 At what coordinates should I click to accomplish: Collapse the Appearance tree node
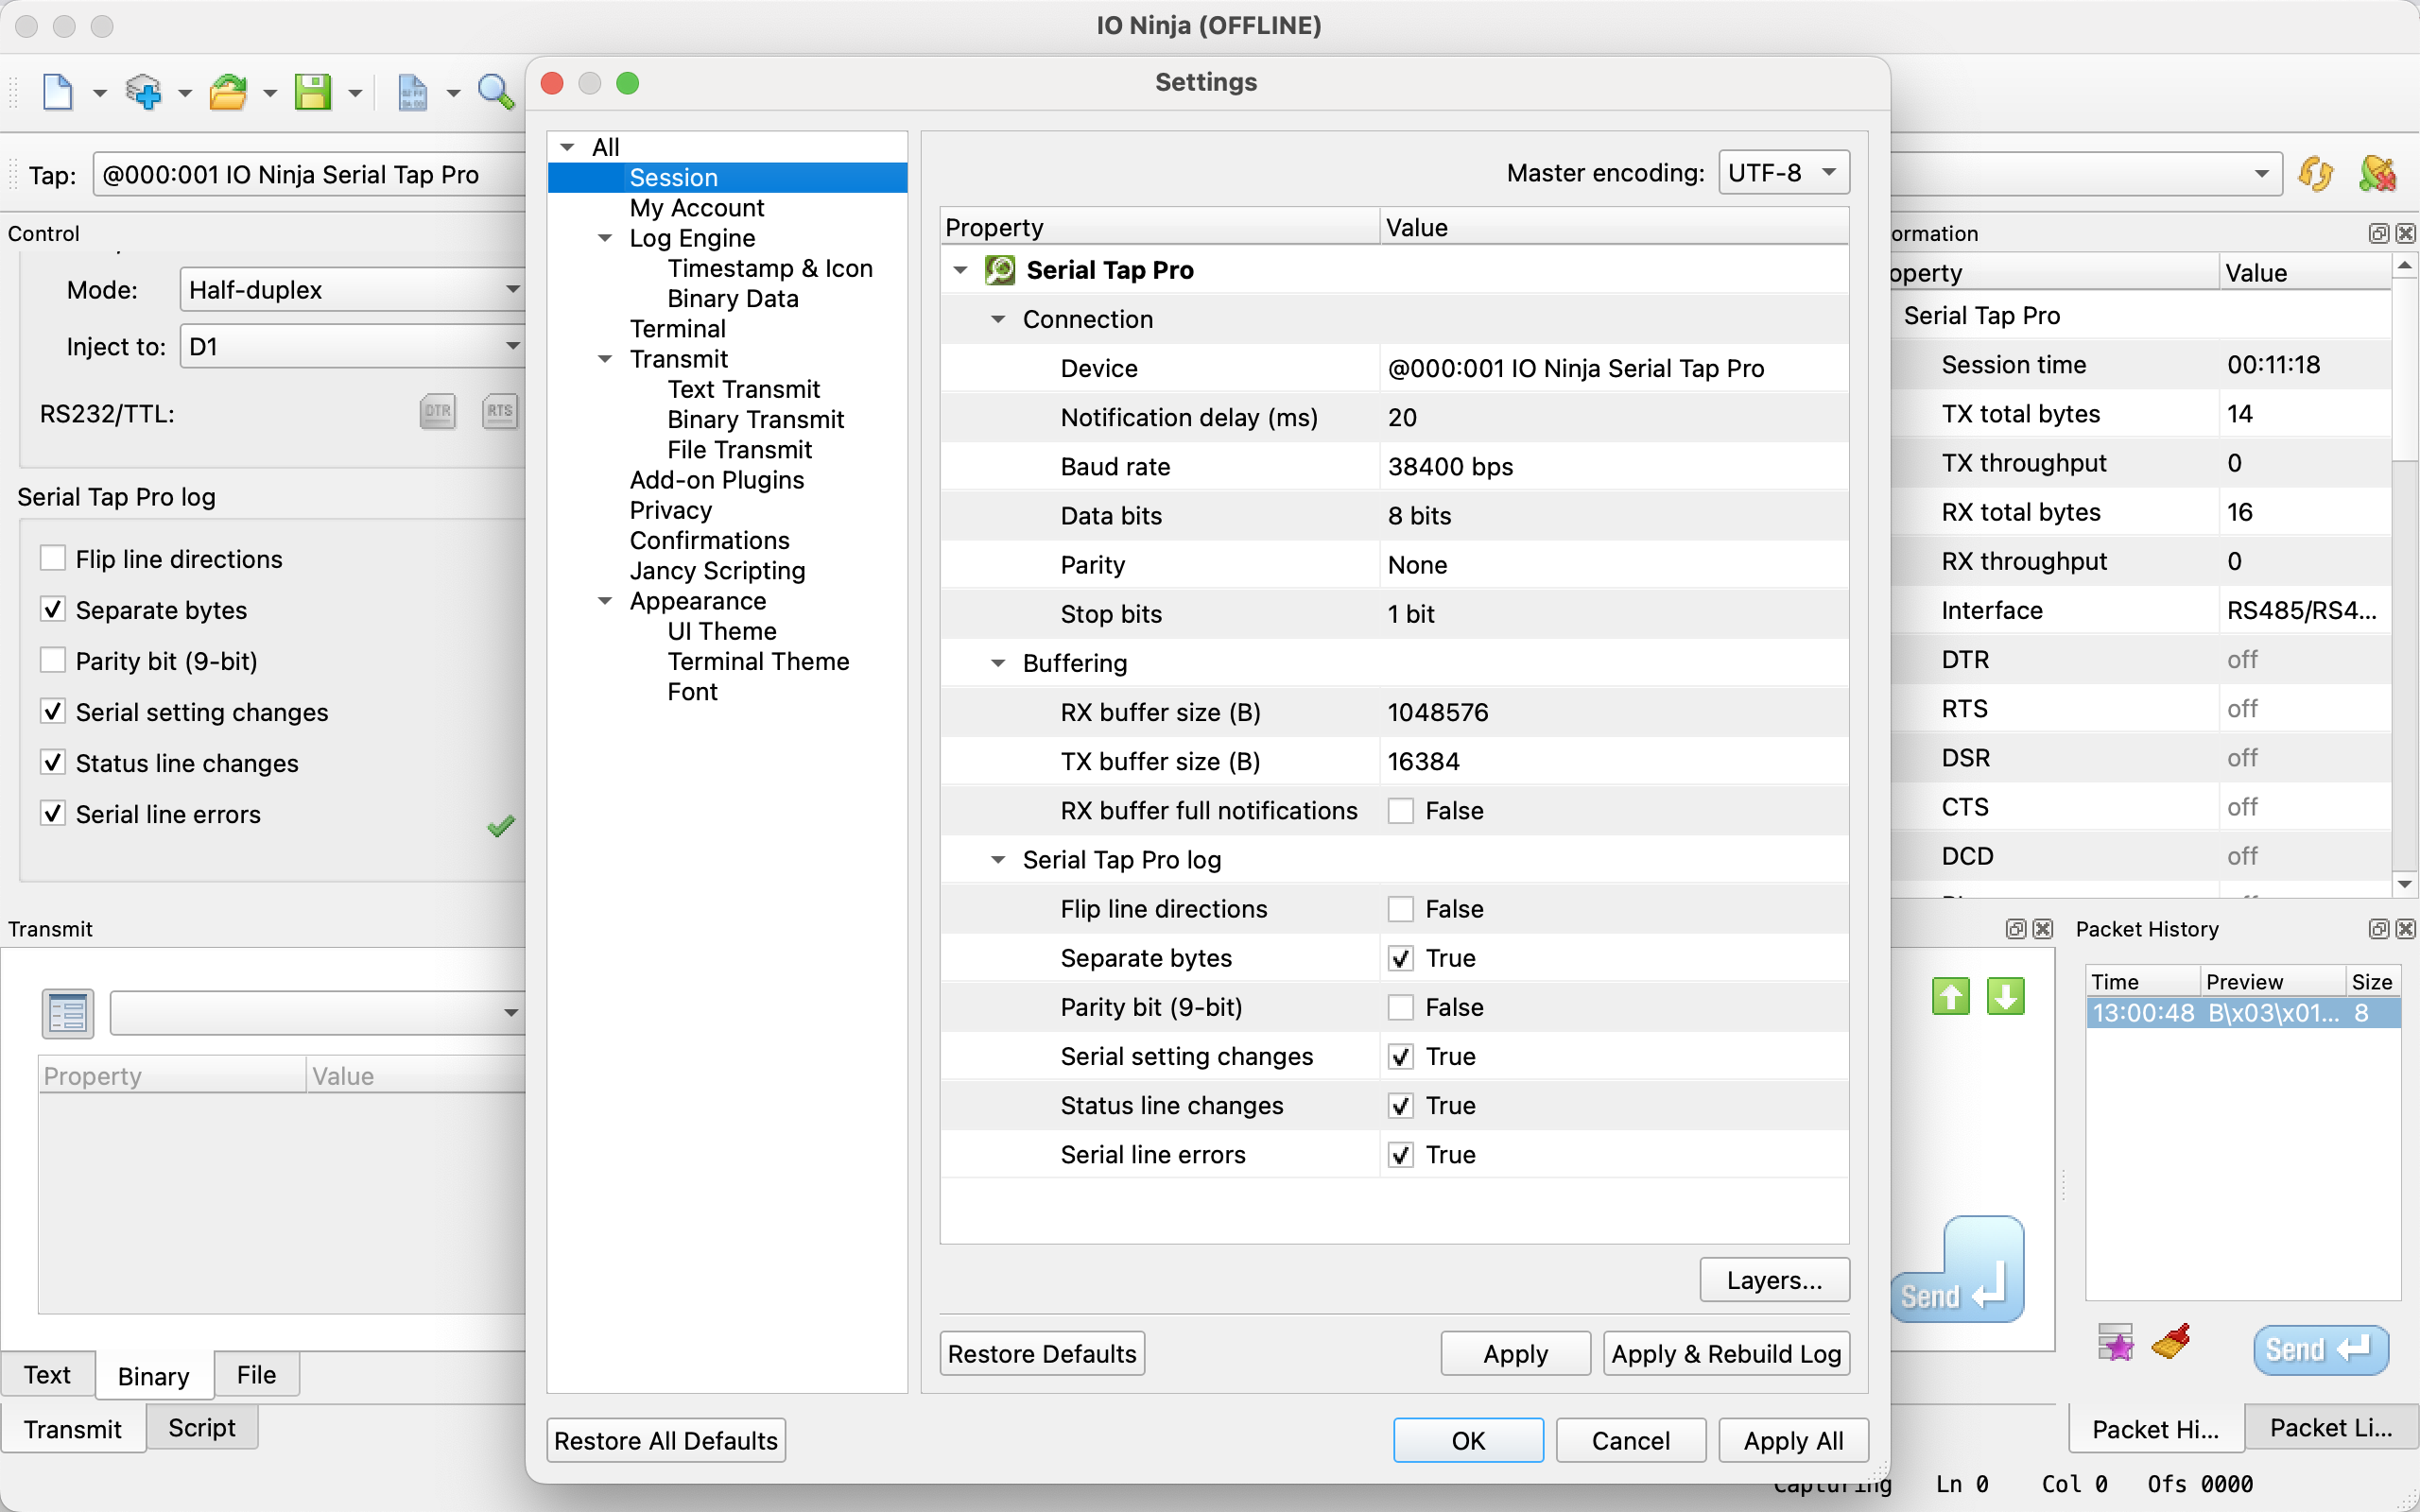(605, 601)
